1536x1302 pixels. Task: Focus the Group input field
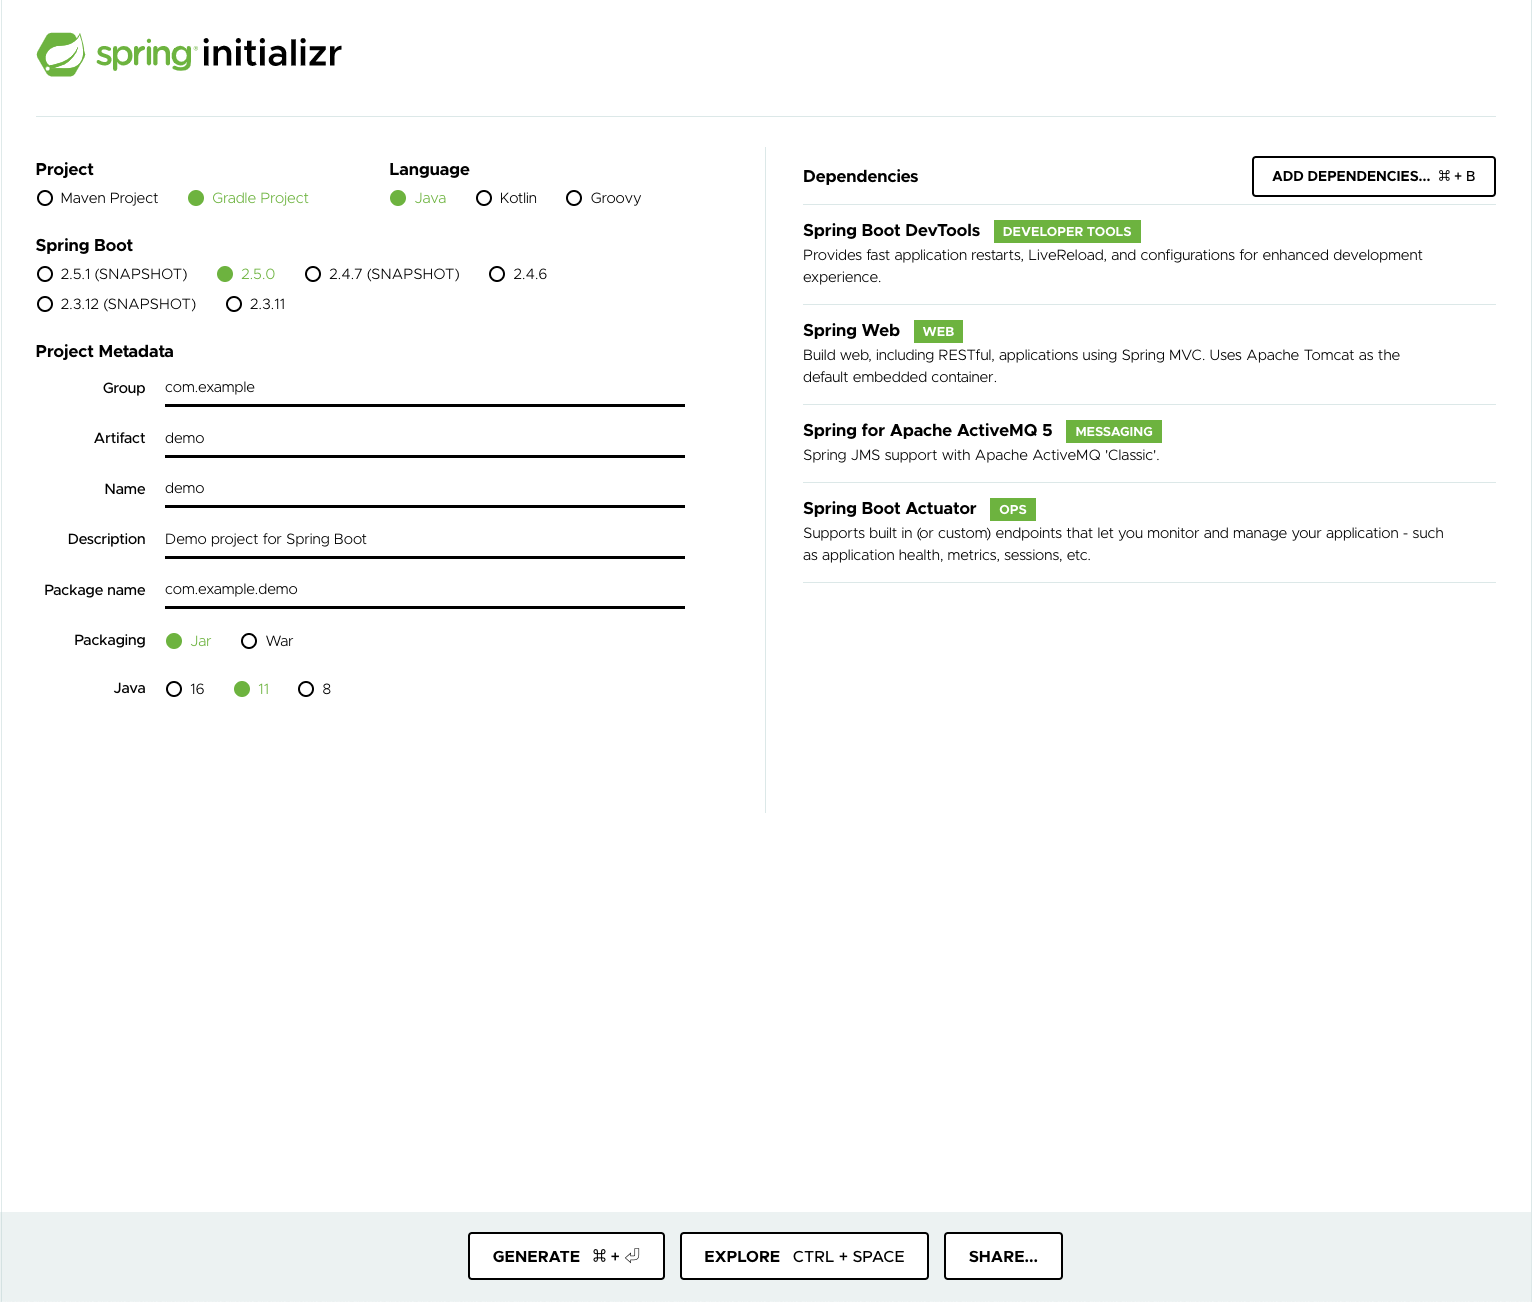tap(424, 388)
